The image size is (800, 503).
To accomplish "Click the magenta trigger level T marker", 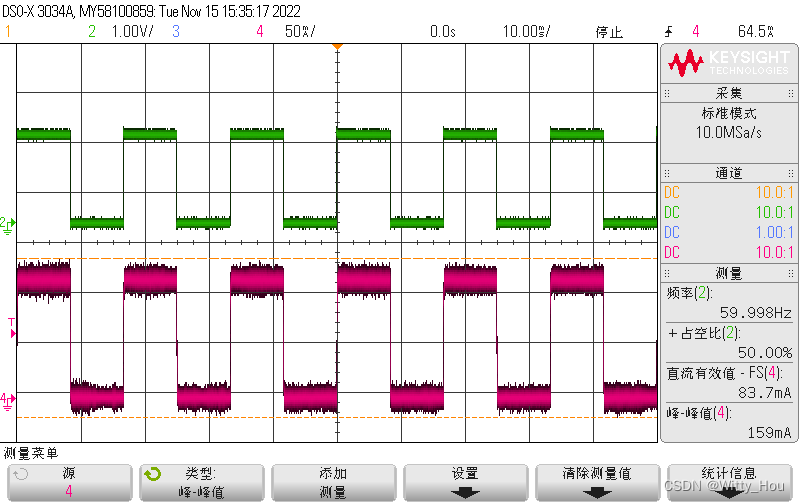I will coord(12,328).
